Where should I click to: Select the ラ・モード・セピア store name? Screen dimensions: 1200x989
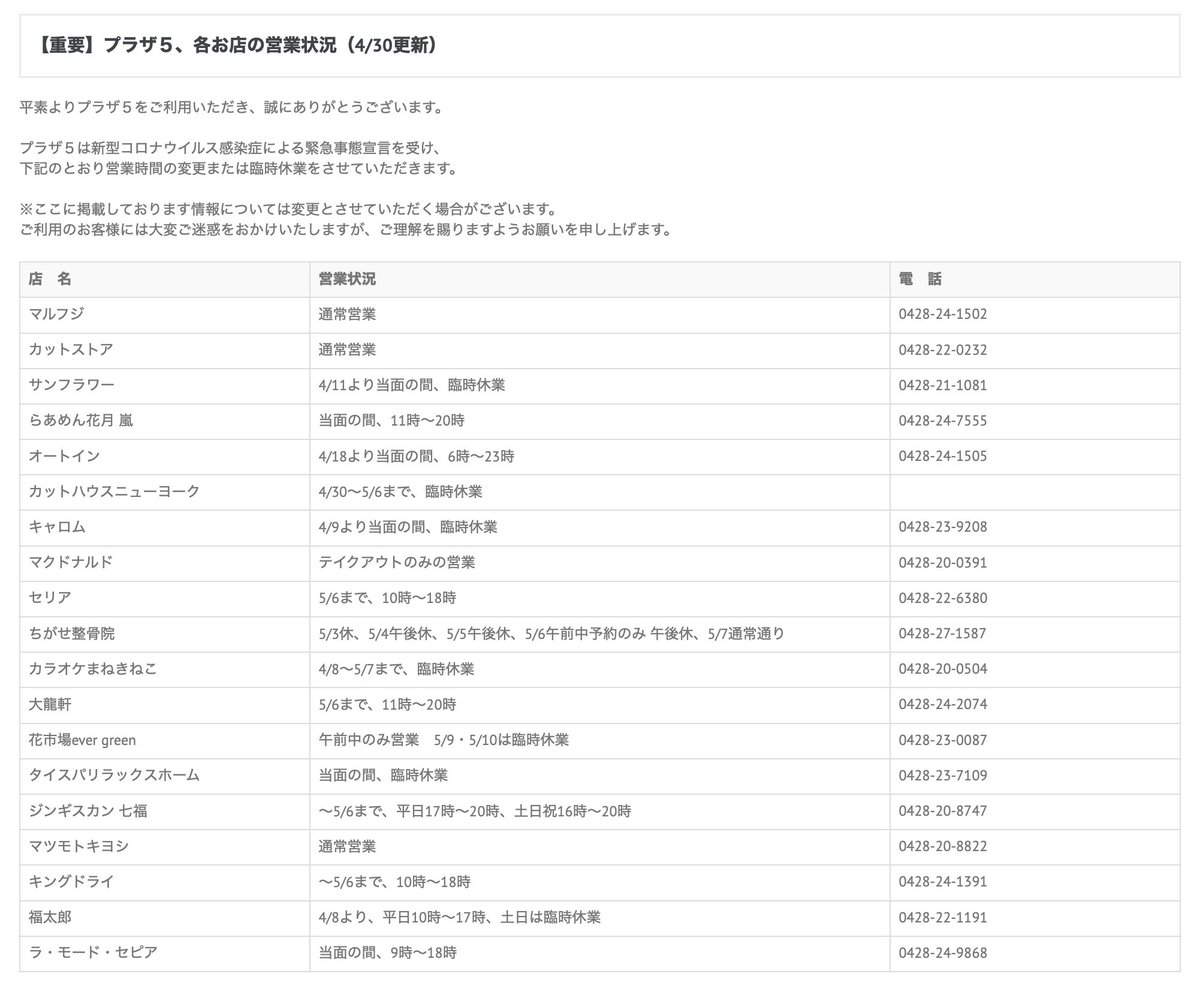click(x=93, y=953)
